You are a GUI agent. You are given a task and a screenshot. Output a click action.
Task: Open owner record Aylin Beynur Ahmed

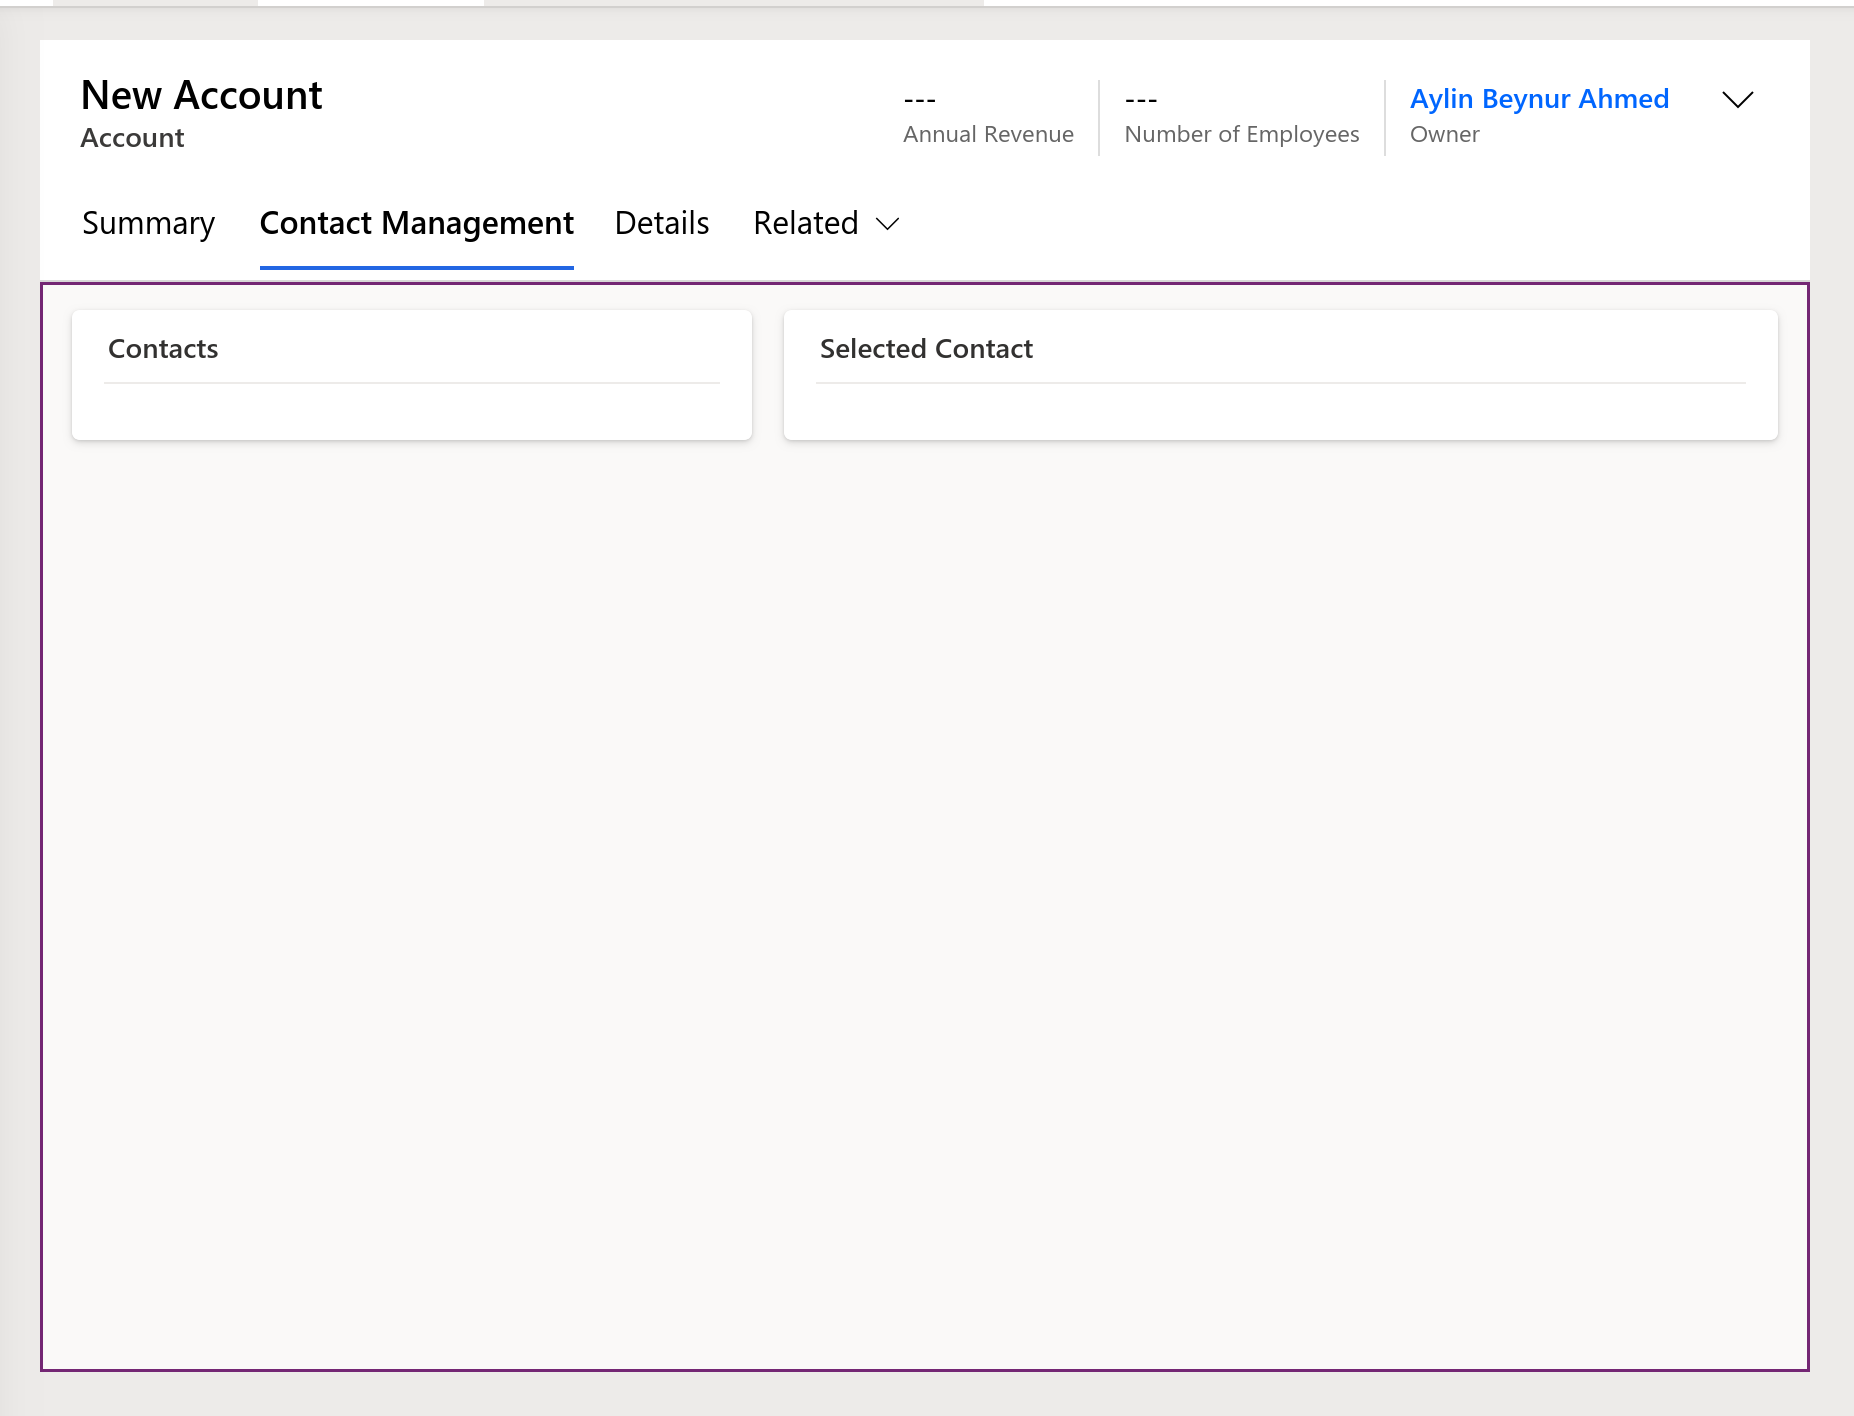tap(1539, 99)
